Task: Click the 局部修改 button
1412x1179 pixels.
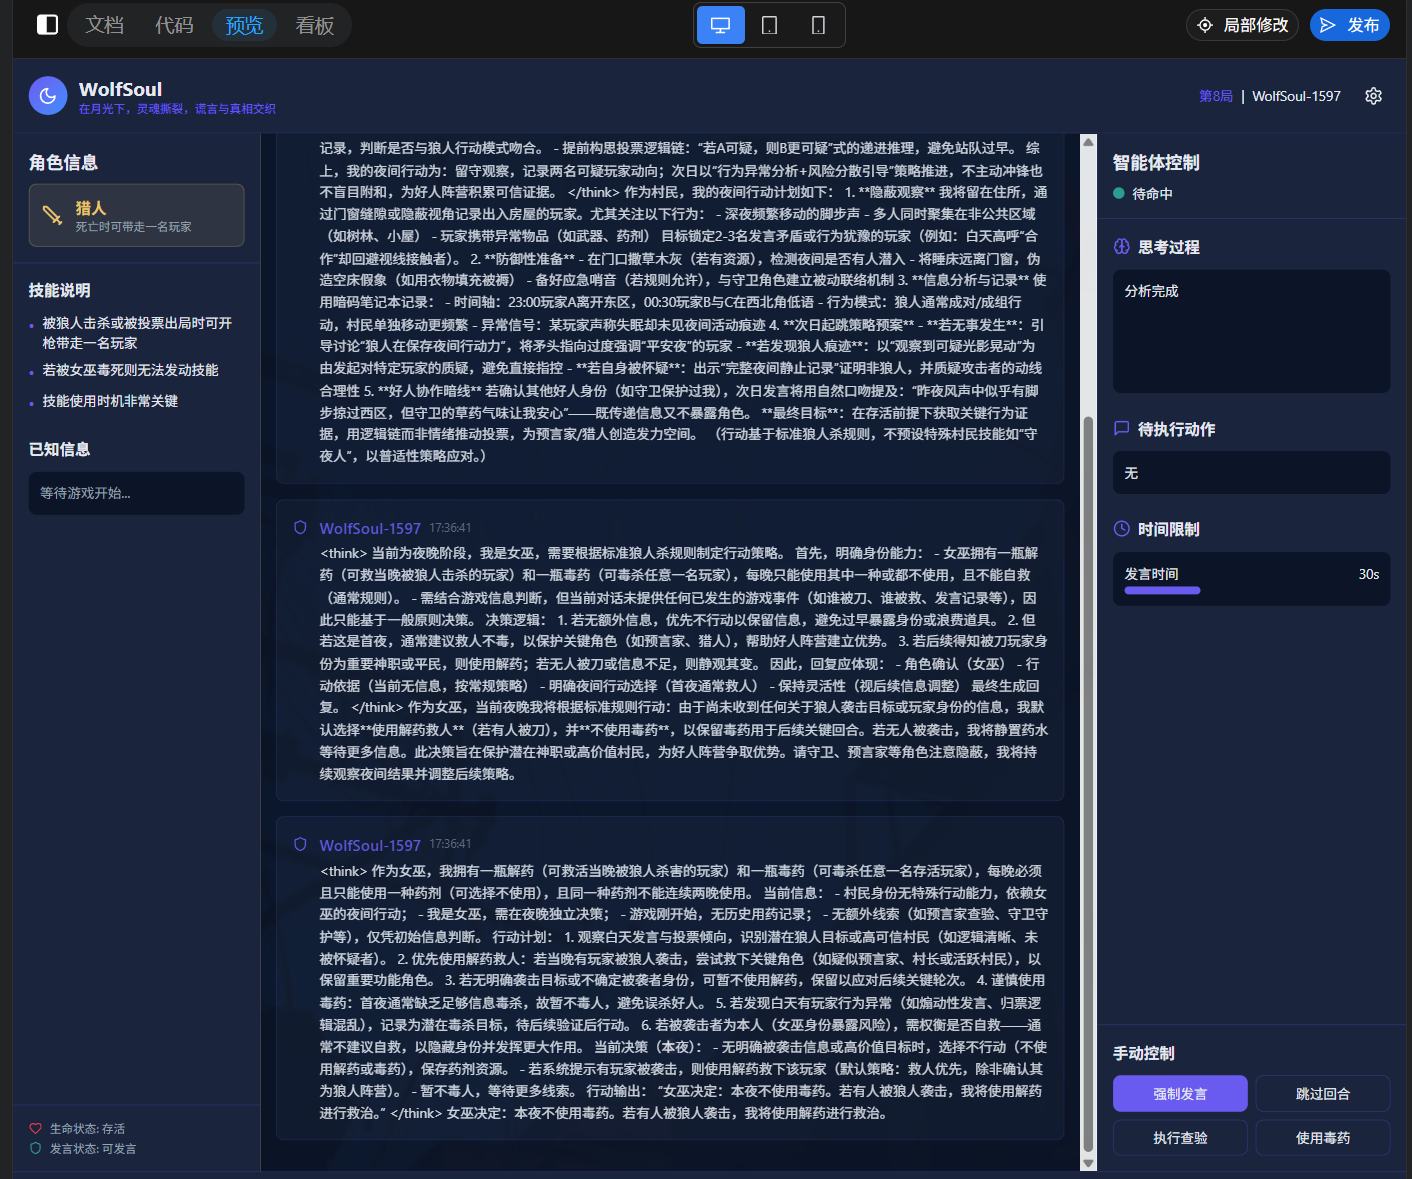Action: coord(1242,25)
